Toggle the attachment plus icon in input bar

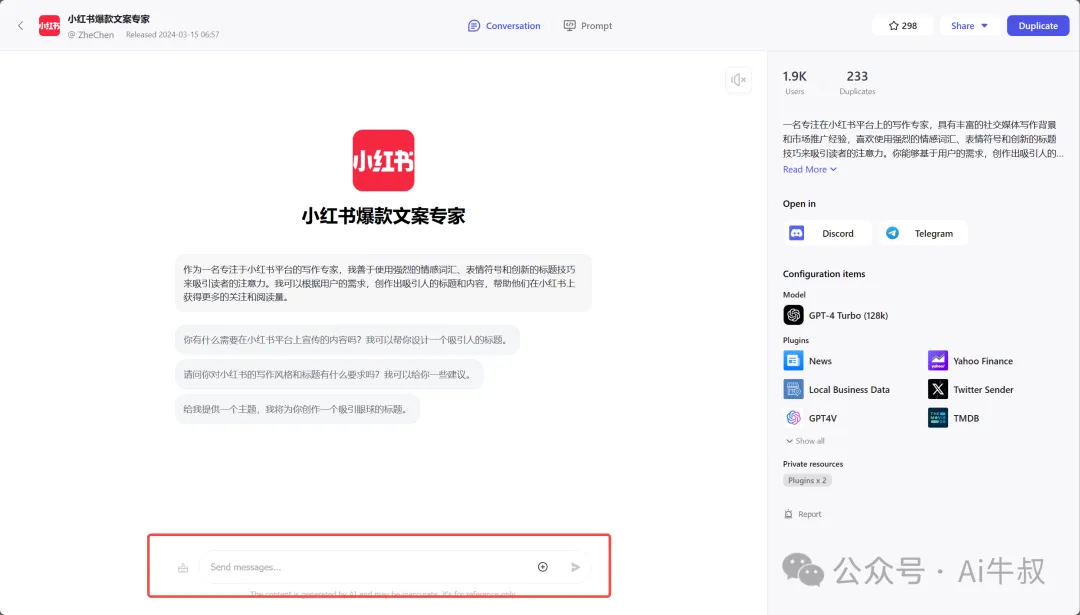(x=542, y=566)
